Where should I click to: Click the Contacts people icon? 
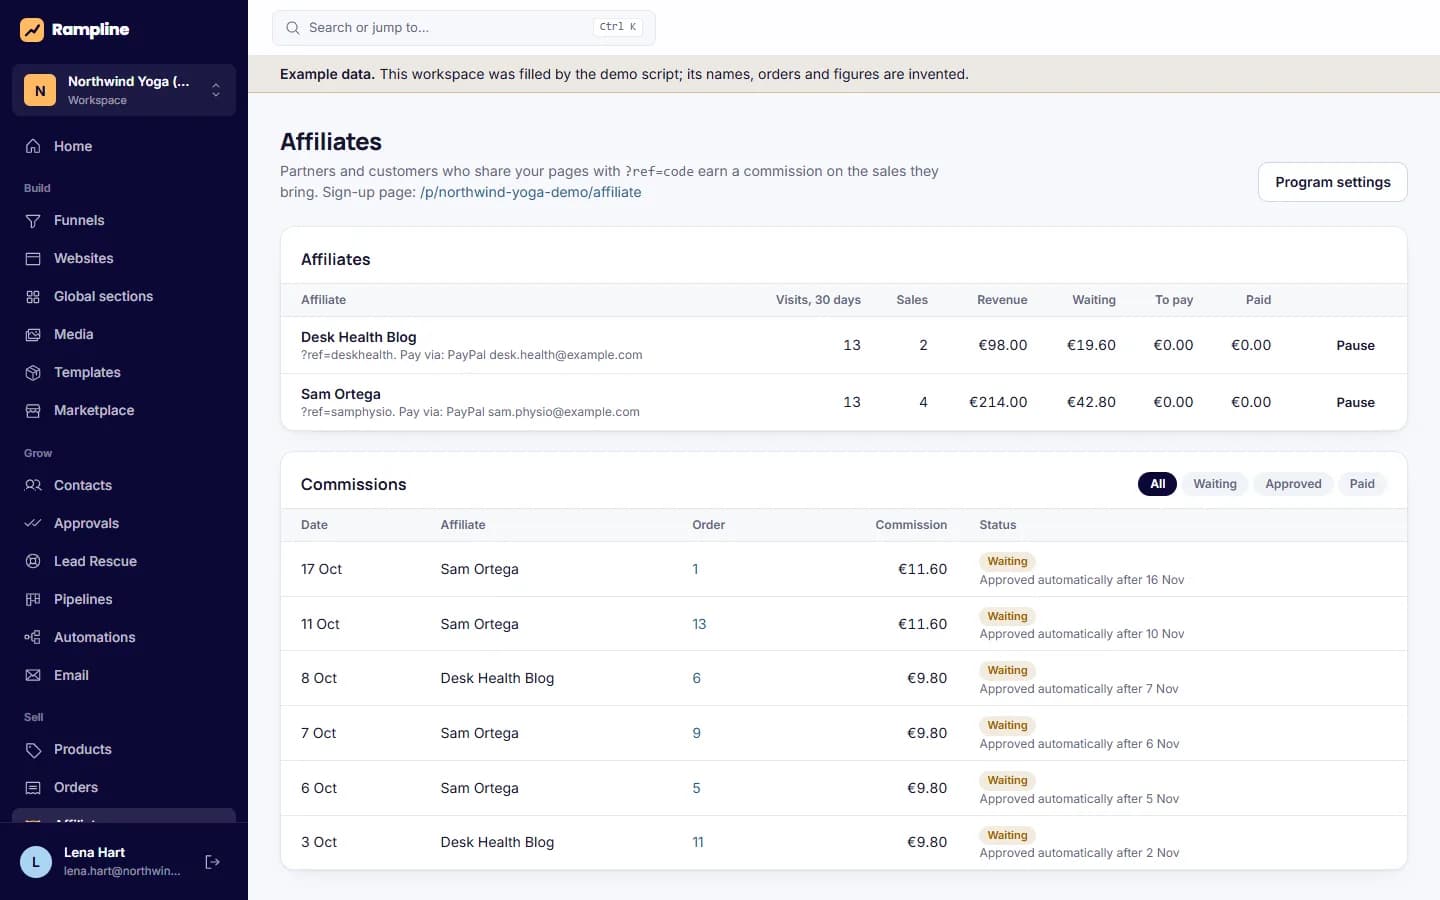click(x=33, y=485)
